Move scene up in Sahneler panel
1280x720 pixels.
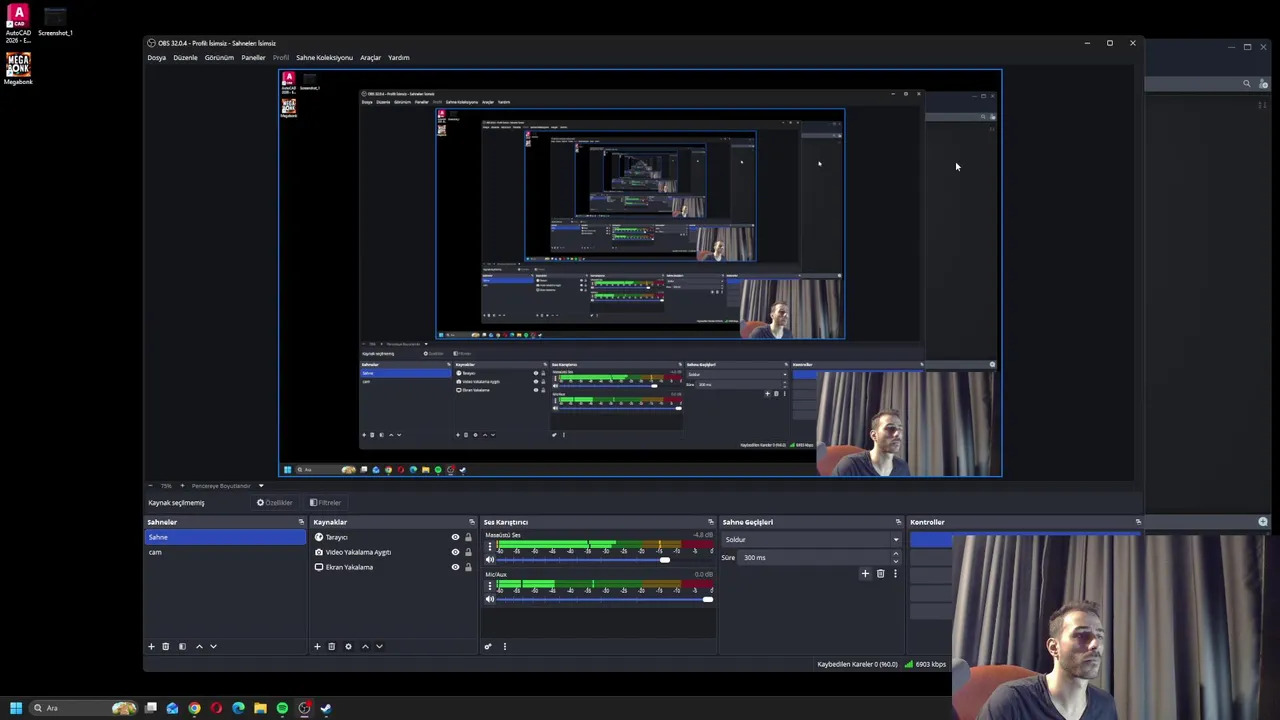[199, 646]
